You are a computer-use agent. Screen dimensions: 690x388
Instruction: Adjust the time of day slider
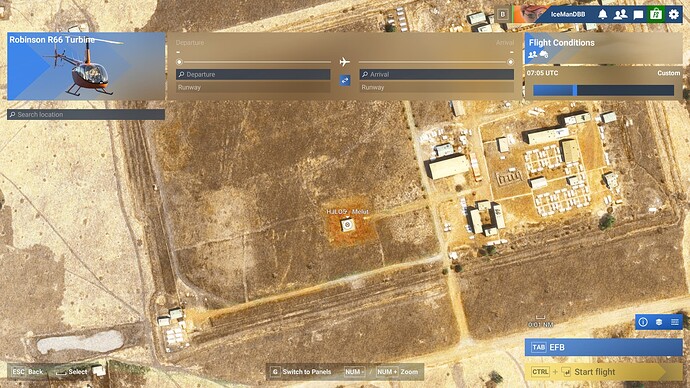coord(603,90)
